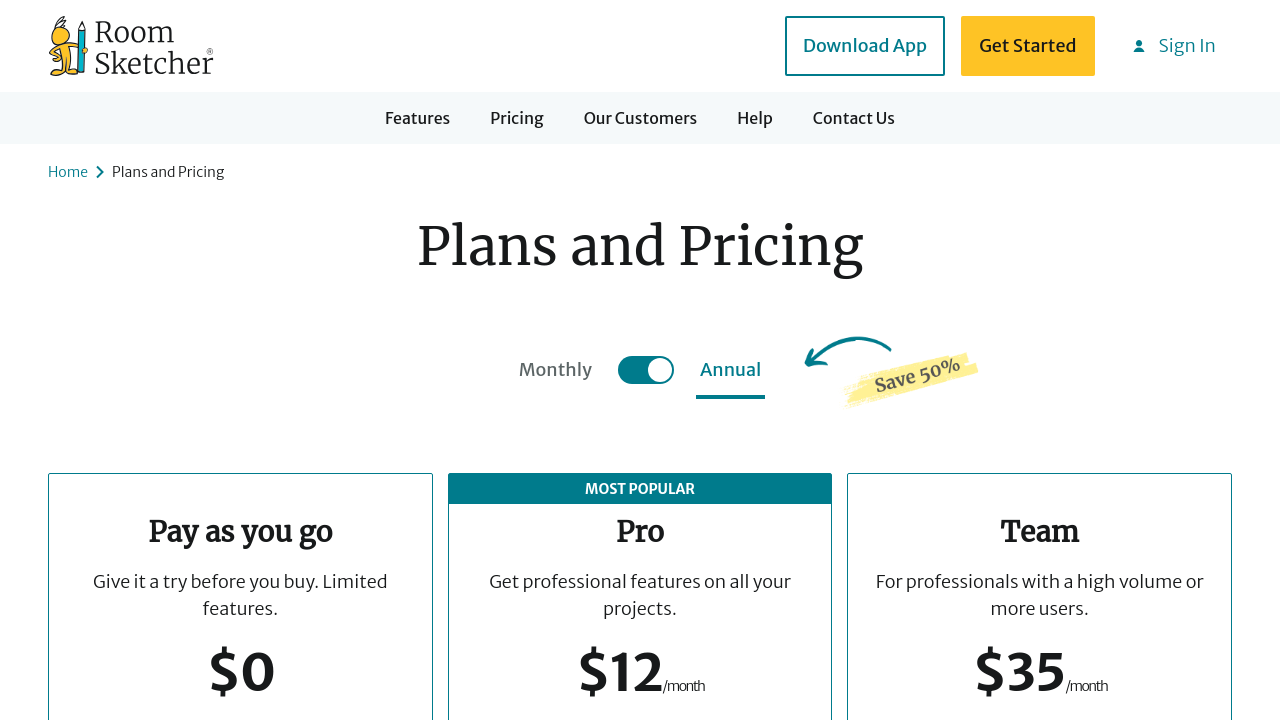Click the RoomSketcher logo
The width and height of the screenshot is (1280, 720).
131,46
